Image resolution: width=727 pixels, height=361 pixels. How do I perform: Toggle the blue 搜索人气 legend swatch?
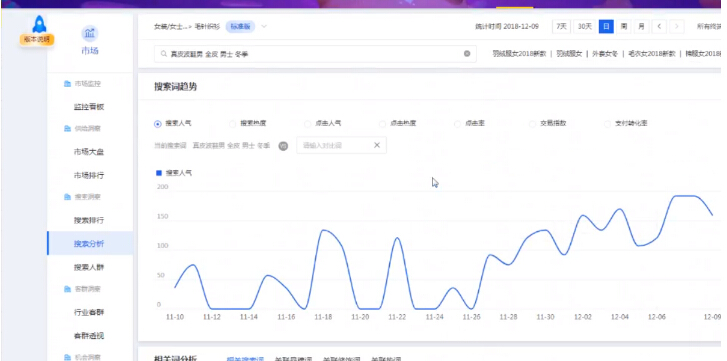pos(159,173)
